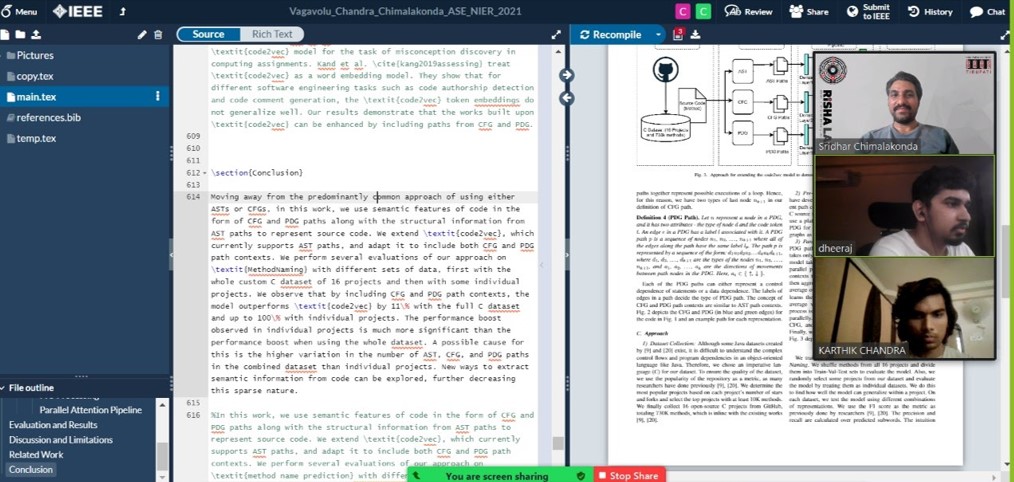1014x482 pixels.
Task: Open Review panel
Action: point(748,12)
